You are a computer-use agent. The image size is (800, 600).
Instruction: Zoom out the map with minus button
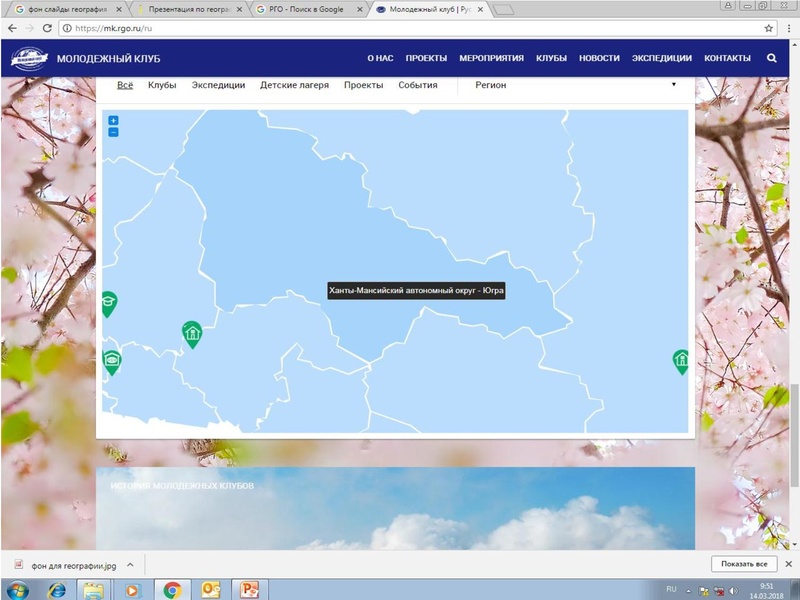pyautogui.click(x=113, y=132)
